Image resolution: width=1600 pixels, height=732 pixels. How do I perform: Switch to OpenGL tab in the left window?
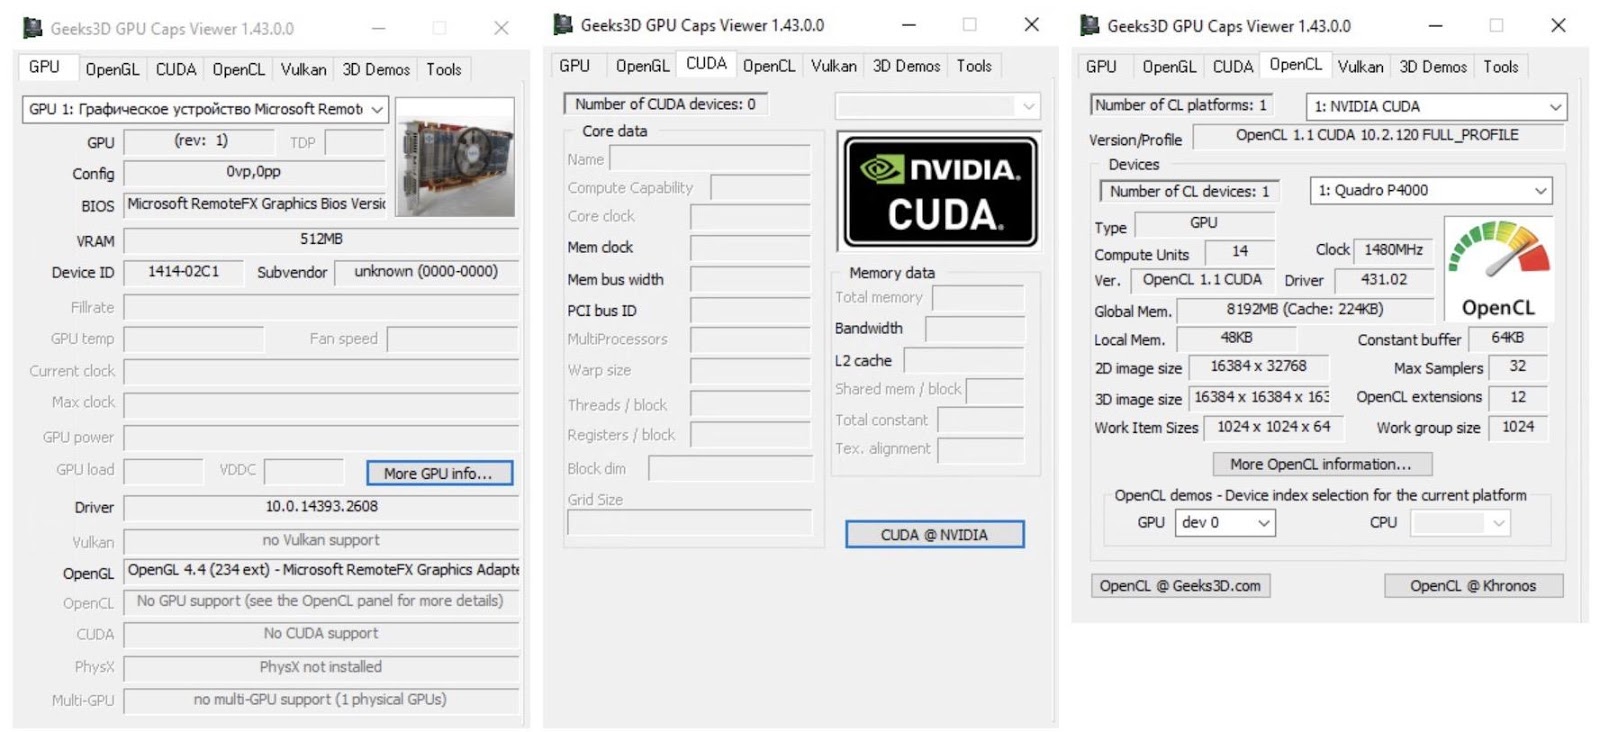112,69
